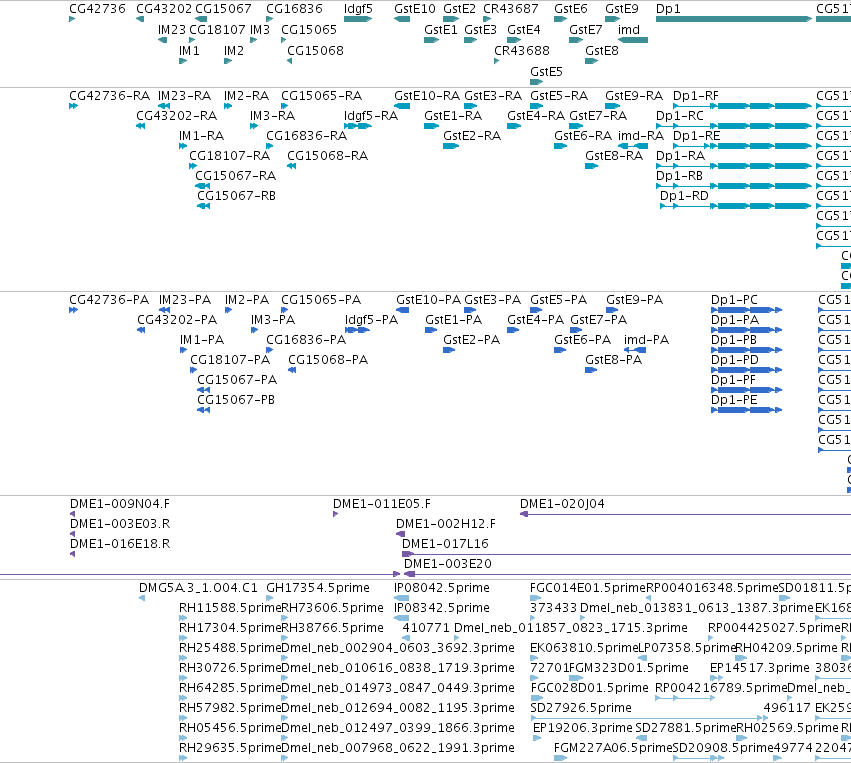This screenshot has height=763, width=851.
Task: Click the GstE5 gene label
Action: click(546, 72)
